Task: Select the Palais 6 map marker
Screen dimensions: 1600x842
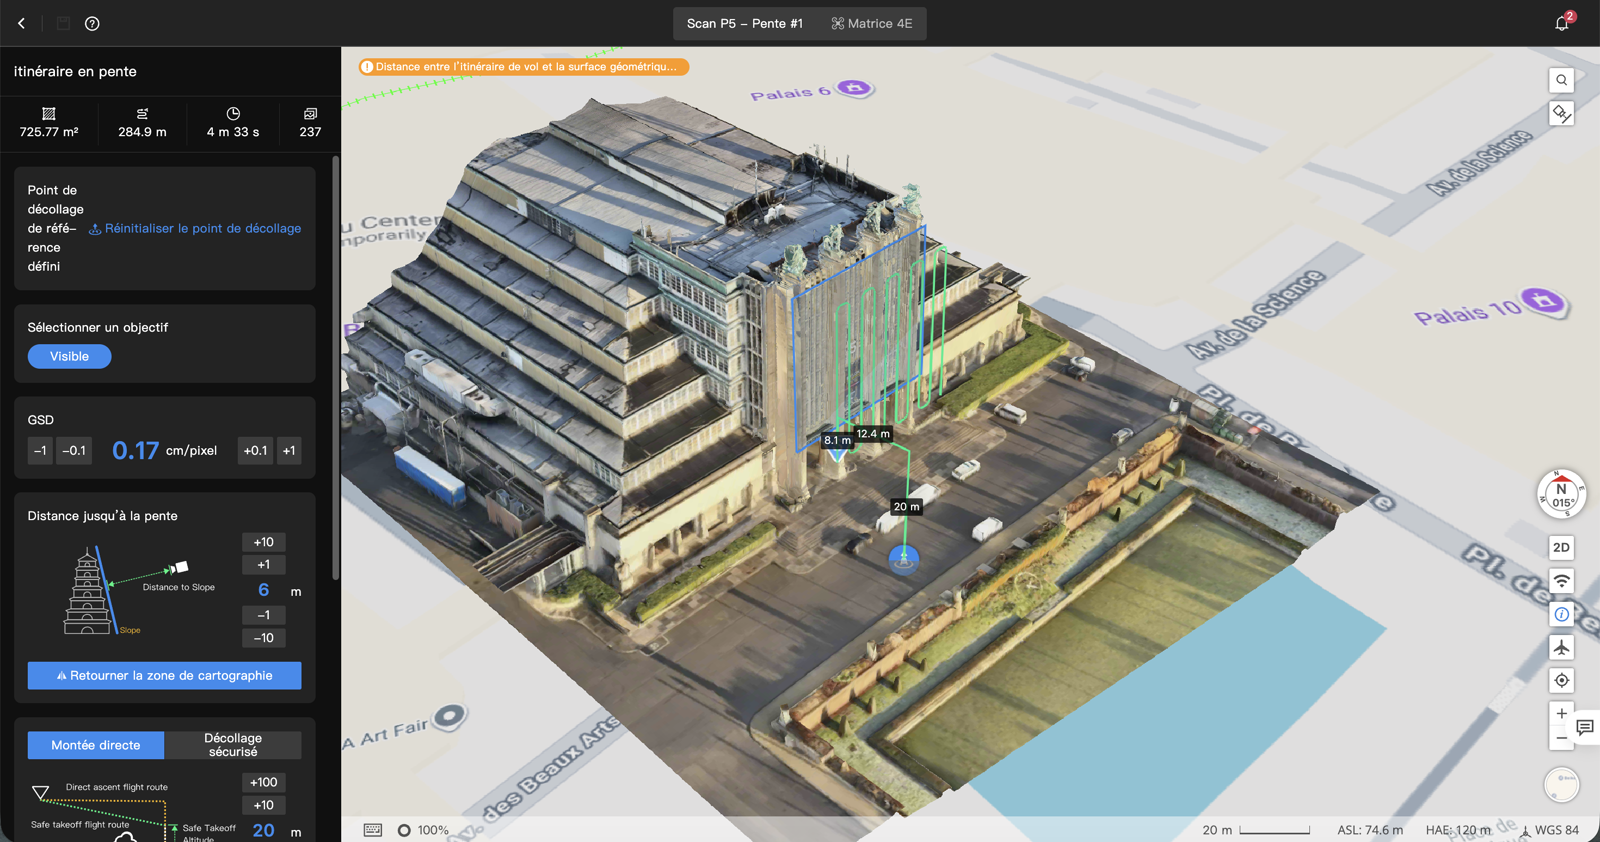Action: point(854,88)
